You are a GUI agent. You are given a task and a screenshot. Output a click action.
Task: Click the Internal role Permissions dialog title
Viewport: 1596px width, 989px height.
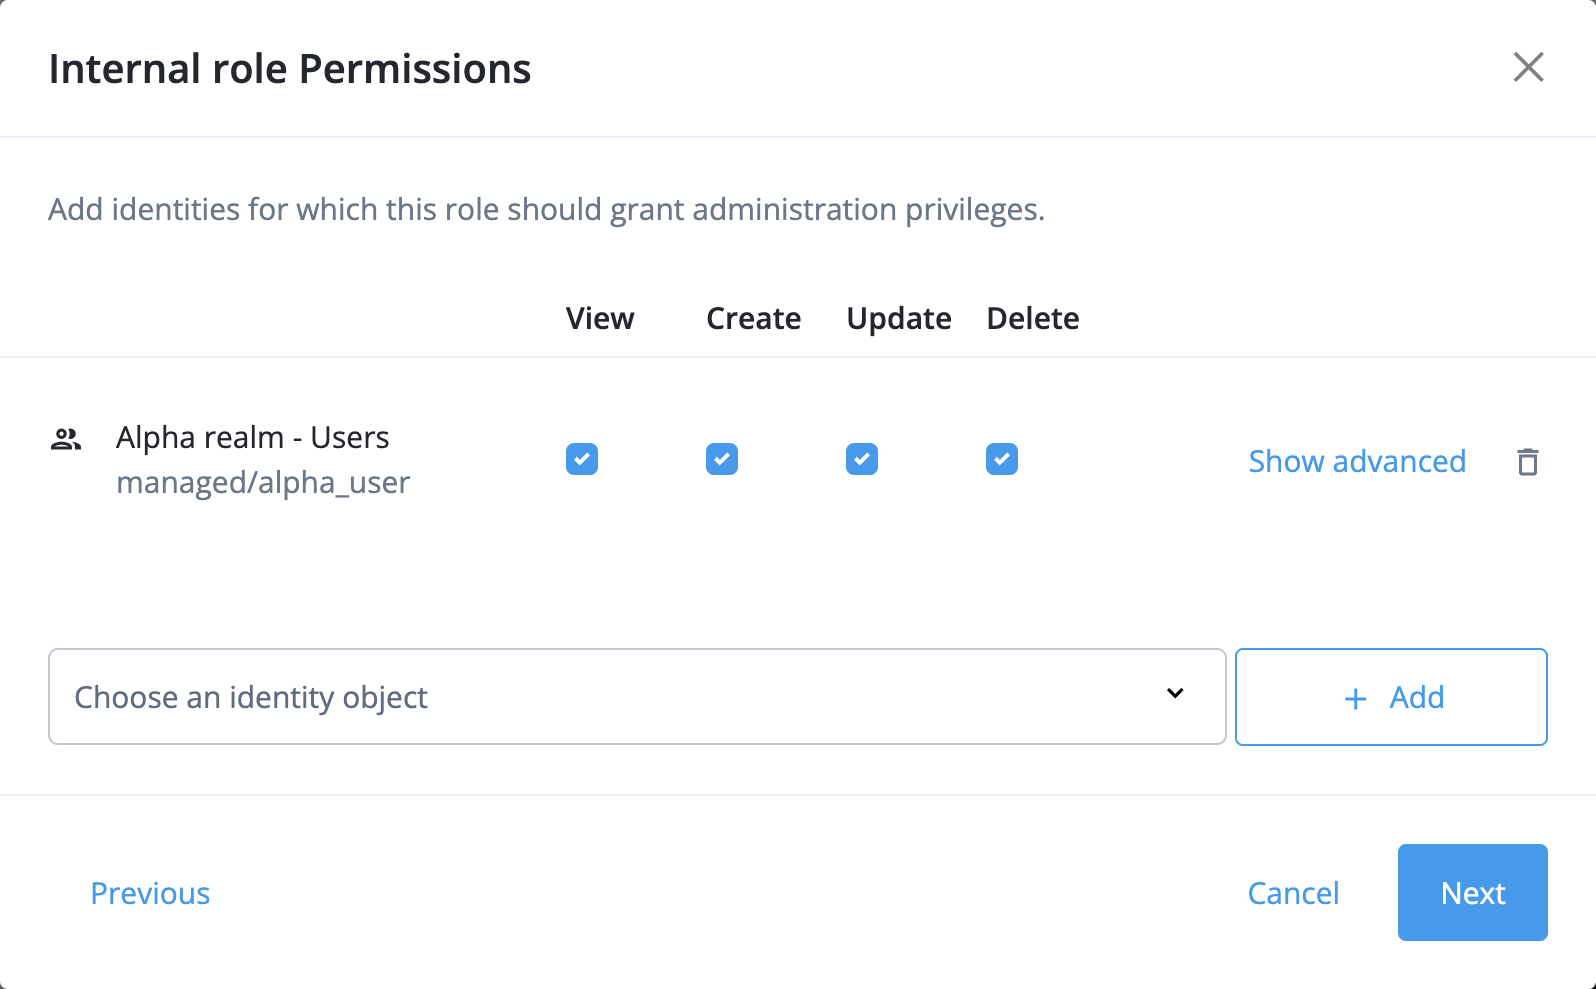[291, 68]
